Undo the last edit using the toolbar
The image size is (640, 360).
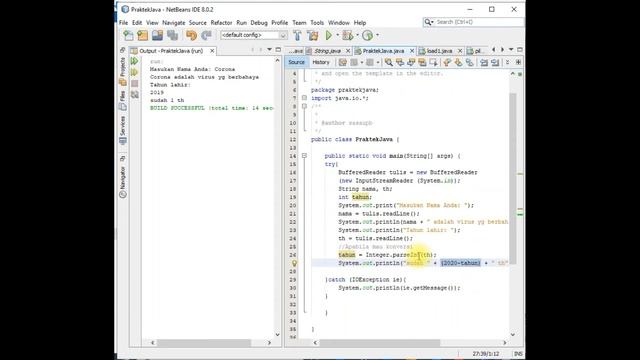191,36
